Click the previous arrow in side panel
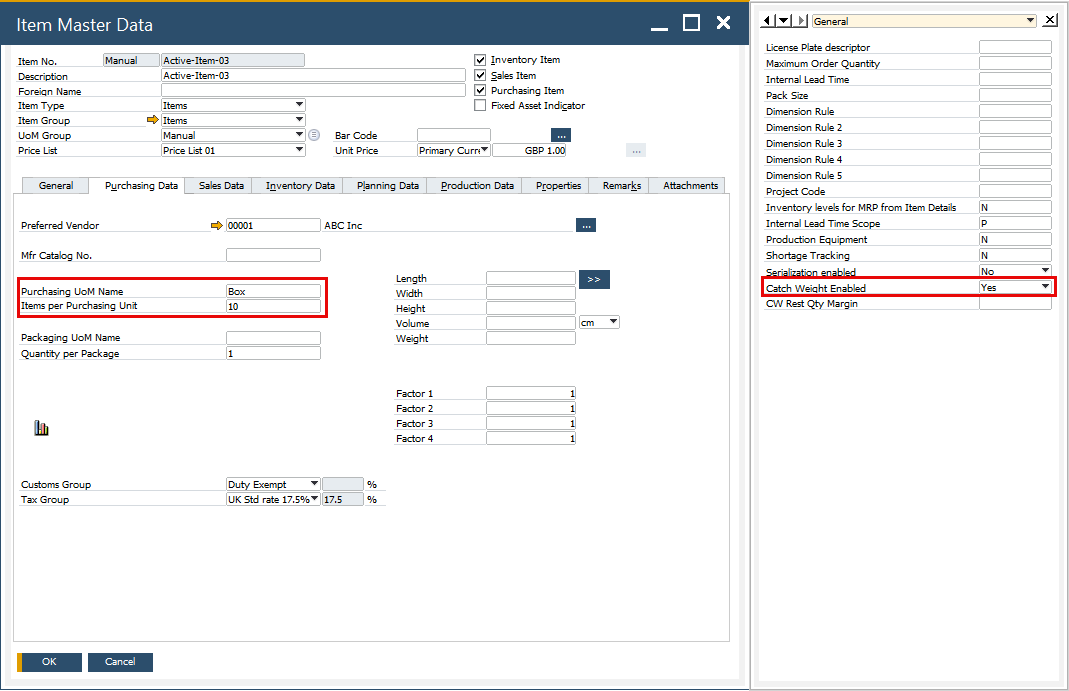The width and height of the screenshot is (1069, 691). tap(768, 20)
